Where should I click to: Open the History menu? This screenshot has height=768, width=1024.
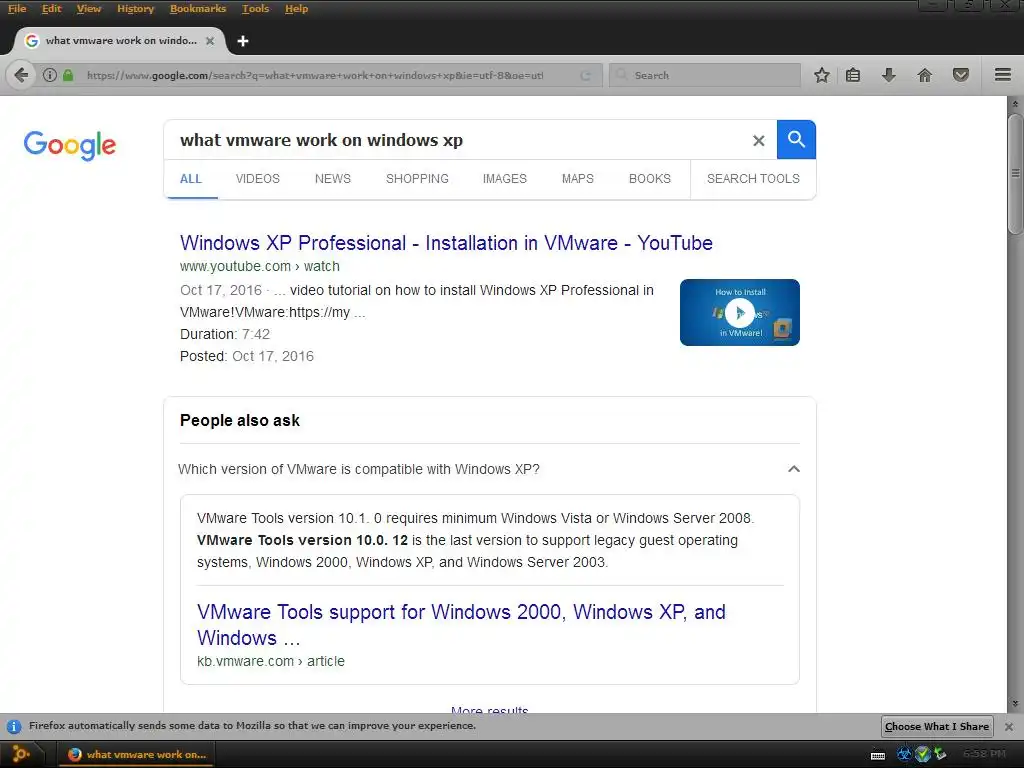[x=135, y=8]
